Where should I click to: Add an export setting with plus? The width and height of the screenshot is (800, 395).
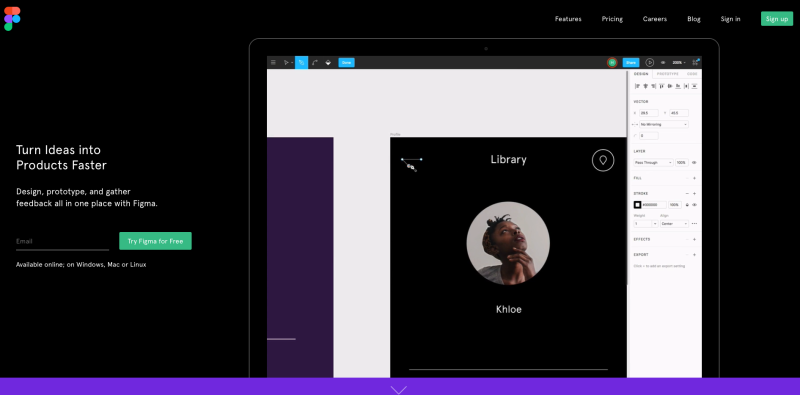694,255
